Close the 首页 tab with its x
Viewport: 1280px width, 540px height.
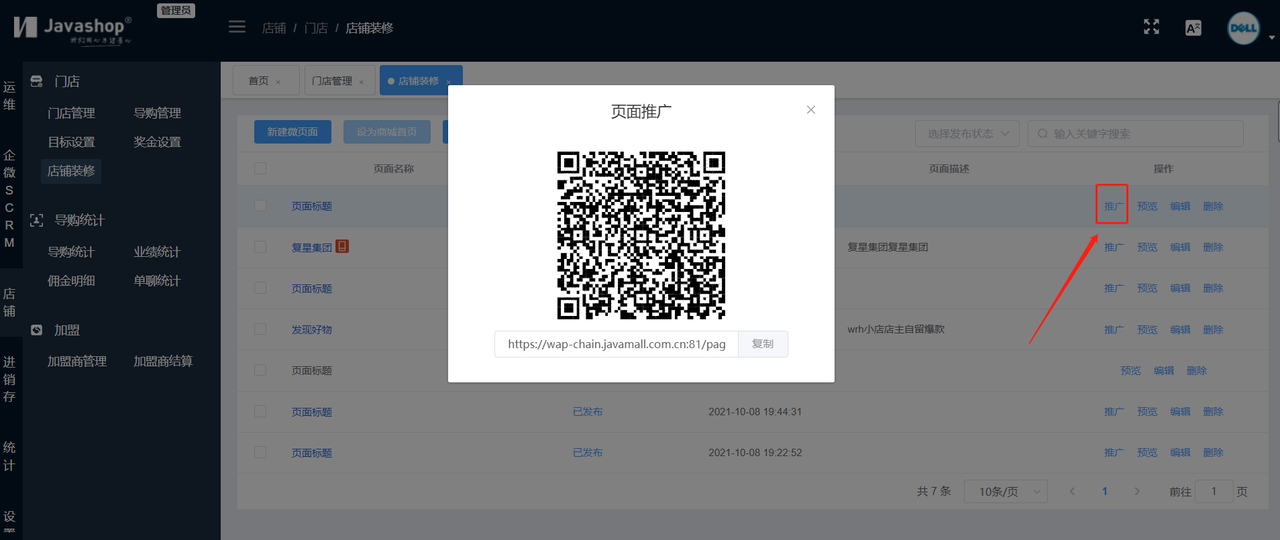point(278,82)
